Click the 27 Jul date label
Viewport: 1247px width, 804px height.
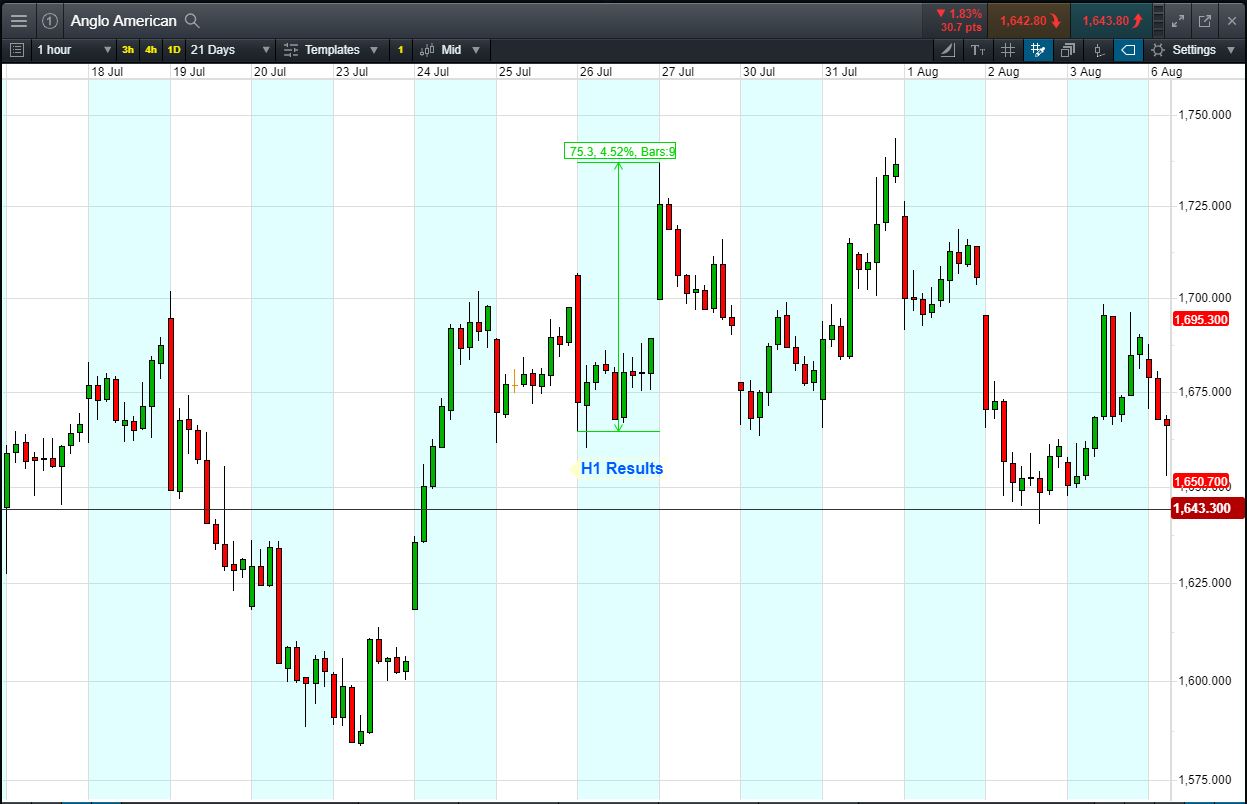click(678, 72)
